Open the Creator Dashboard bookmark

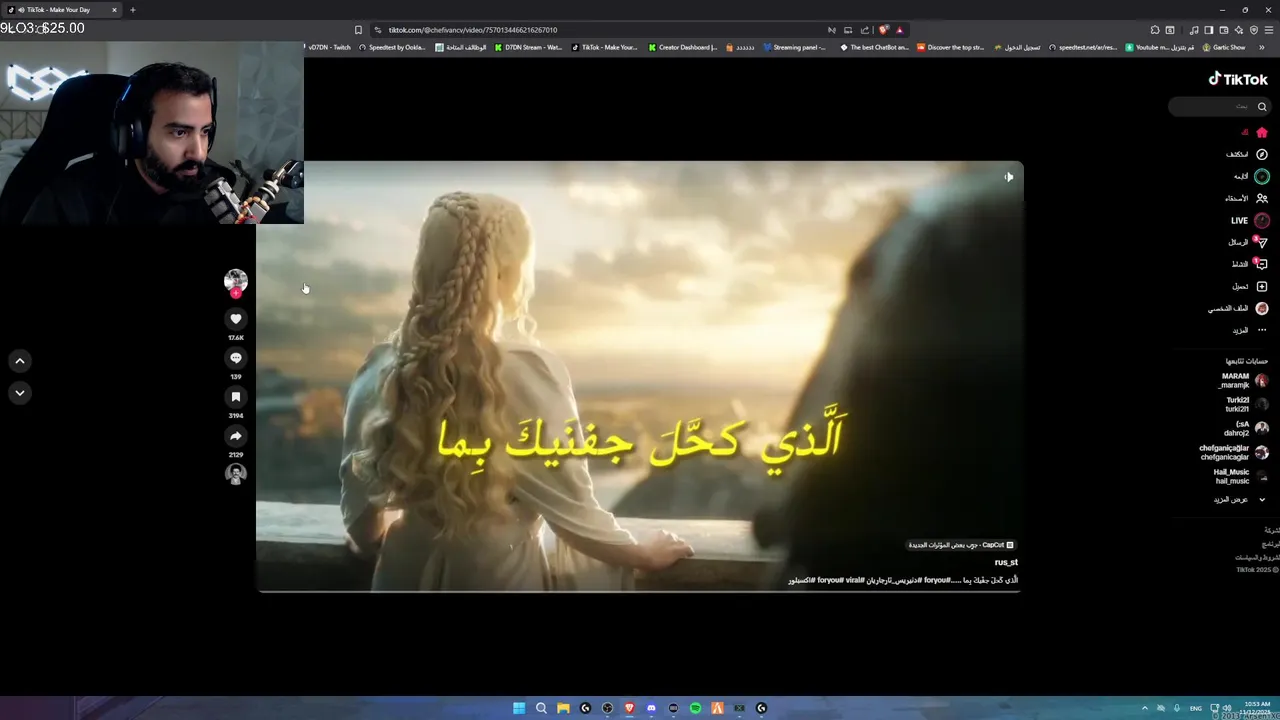pos(683,47)
